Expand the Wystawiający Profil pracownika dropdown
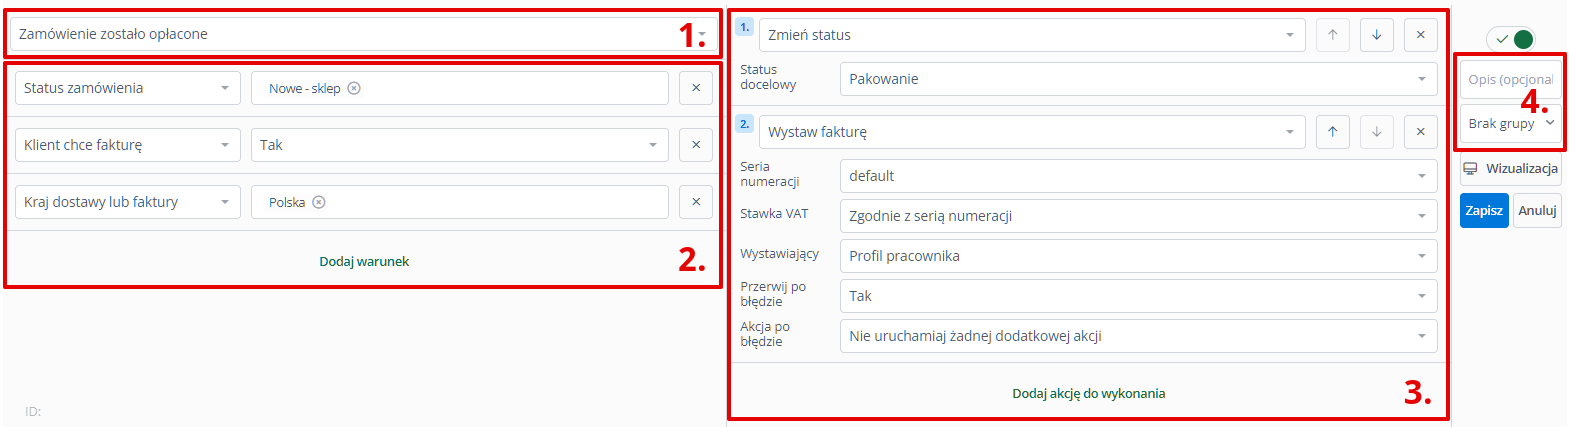Screen dimensions: 1572x427 coord(1138,256)
